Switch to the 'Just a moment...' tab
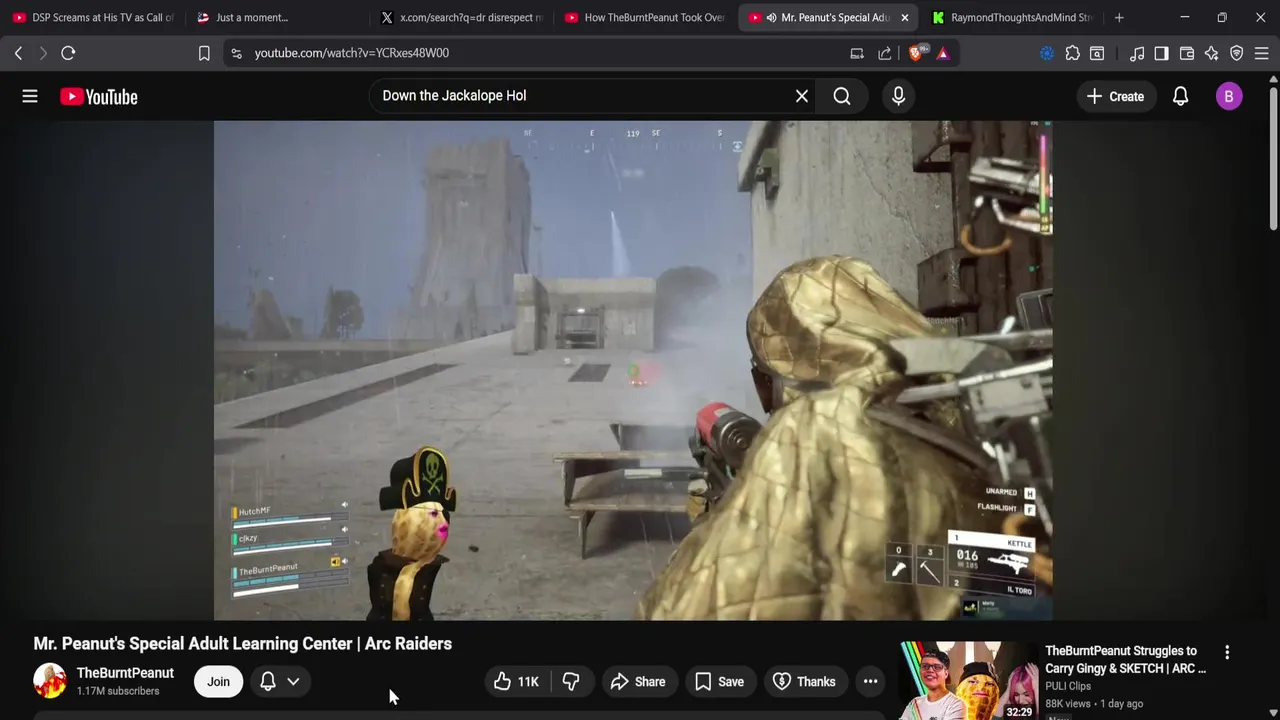 (276, 17)
